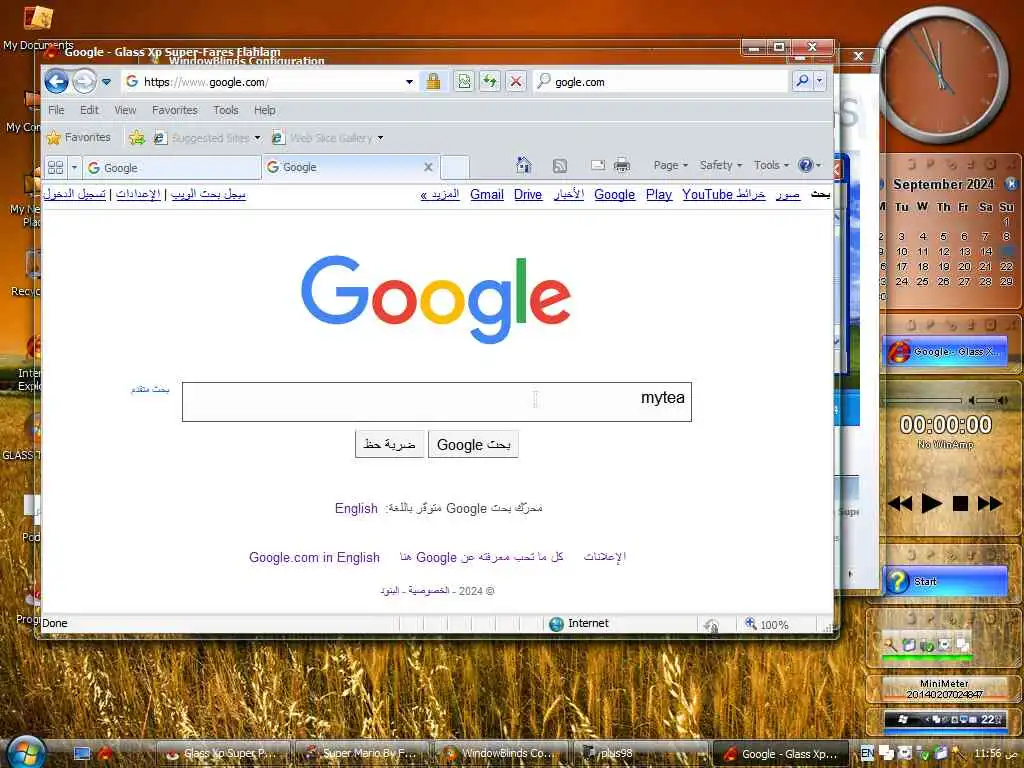The image size is (1024, 768).
Task: Click the ضربة حظ lucky button
Action: (x=389, y=444)
